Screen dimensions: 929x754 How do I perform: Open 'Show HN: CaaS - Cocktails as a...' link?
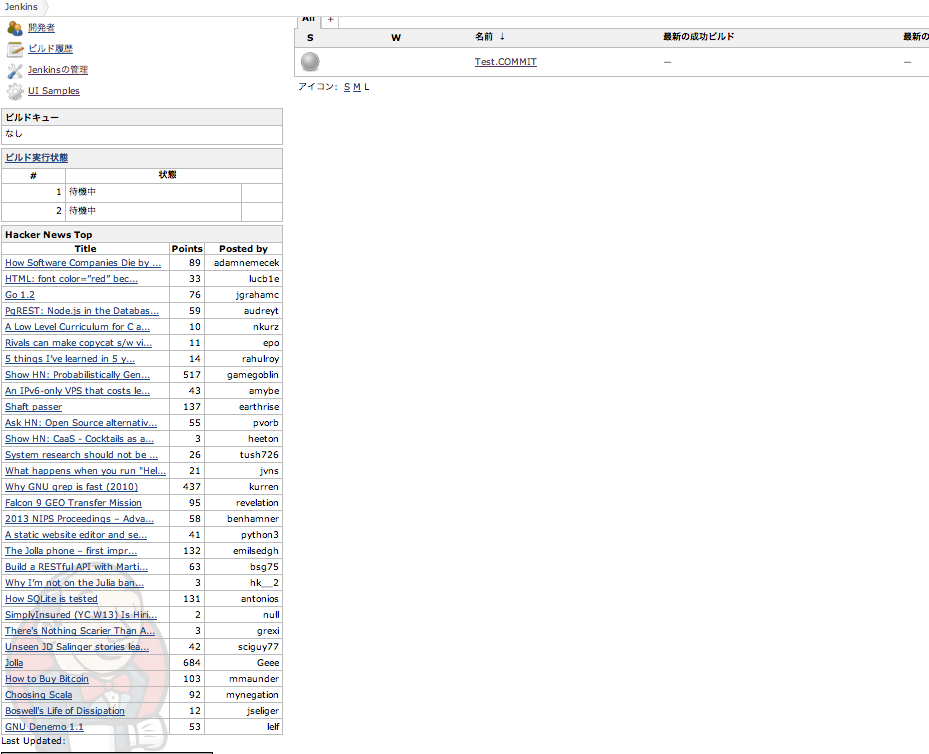pos(79,438)
